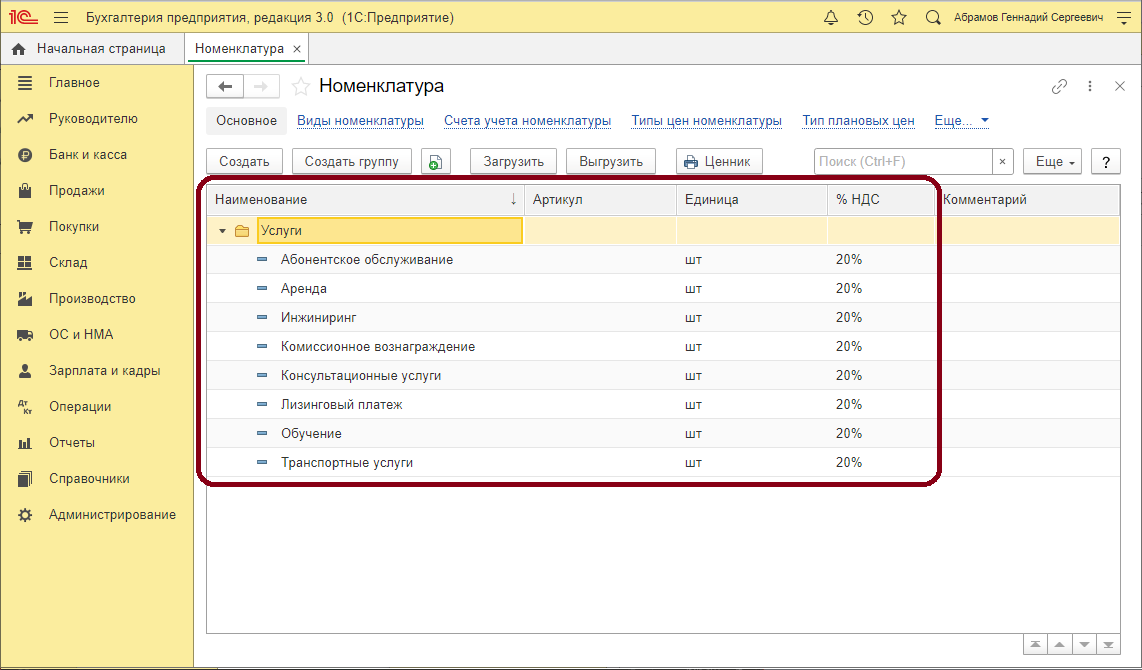
Task: Open the Еще... links dropdown arrow
Action: click(x=984, y=121)
